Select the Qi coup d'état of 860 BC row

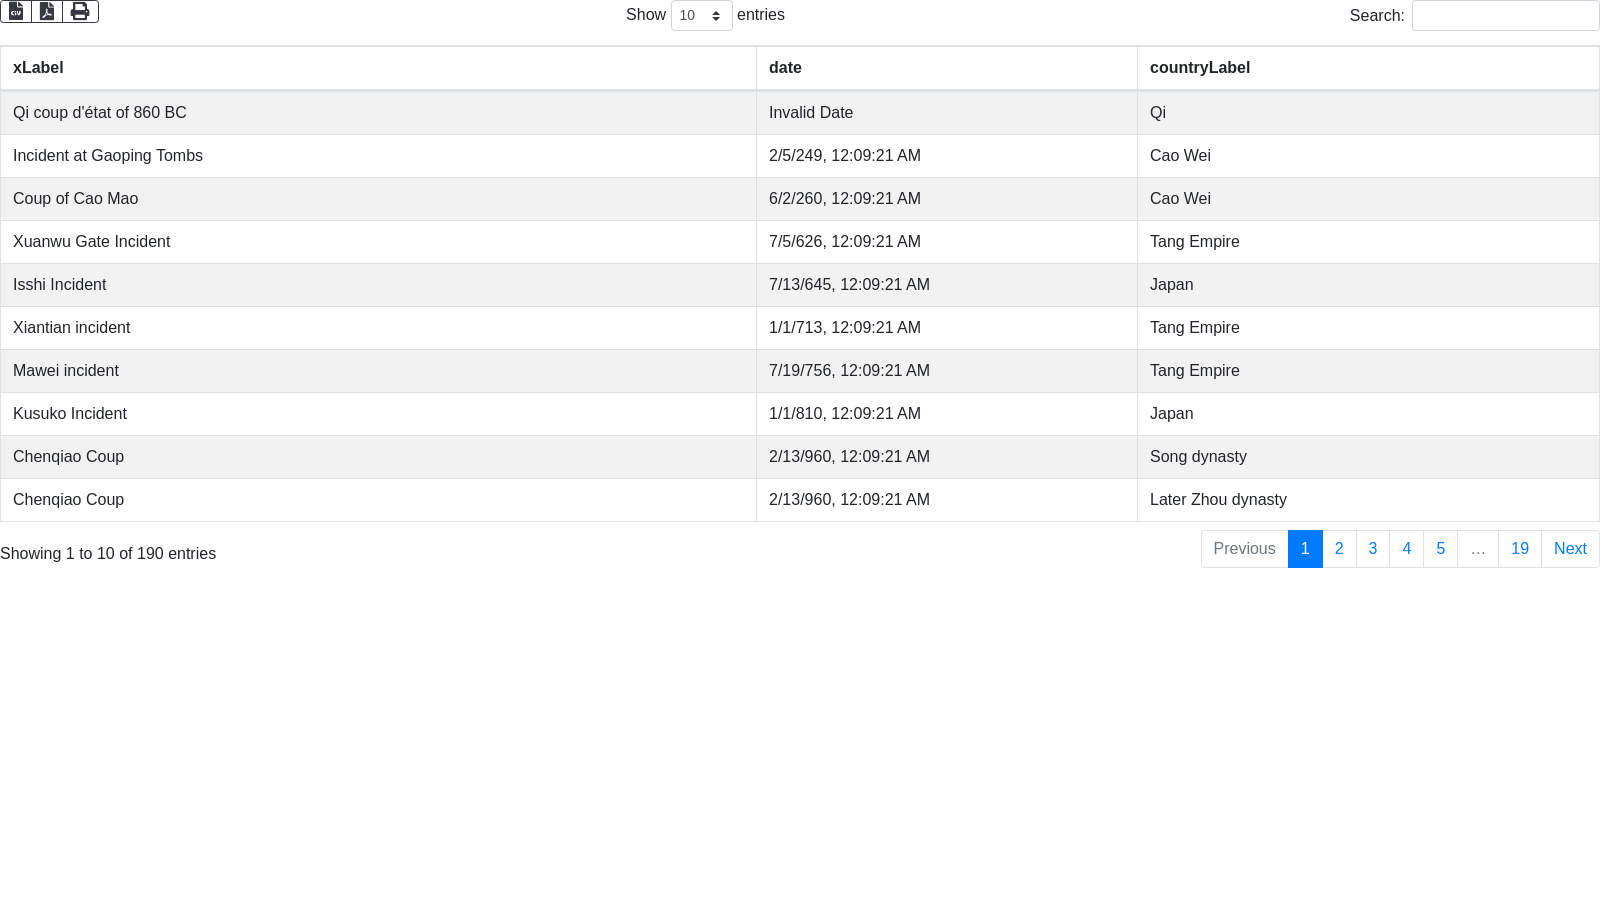coord(100,113)
